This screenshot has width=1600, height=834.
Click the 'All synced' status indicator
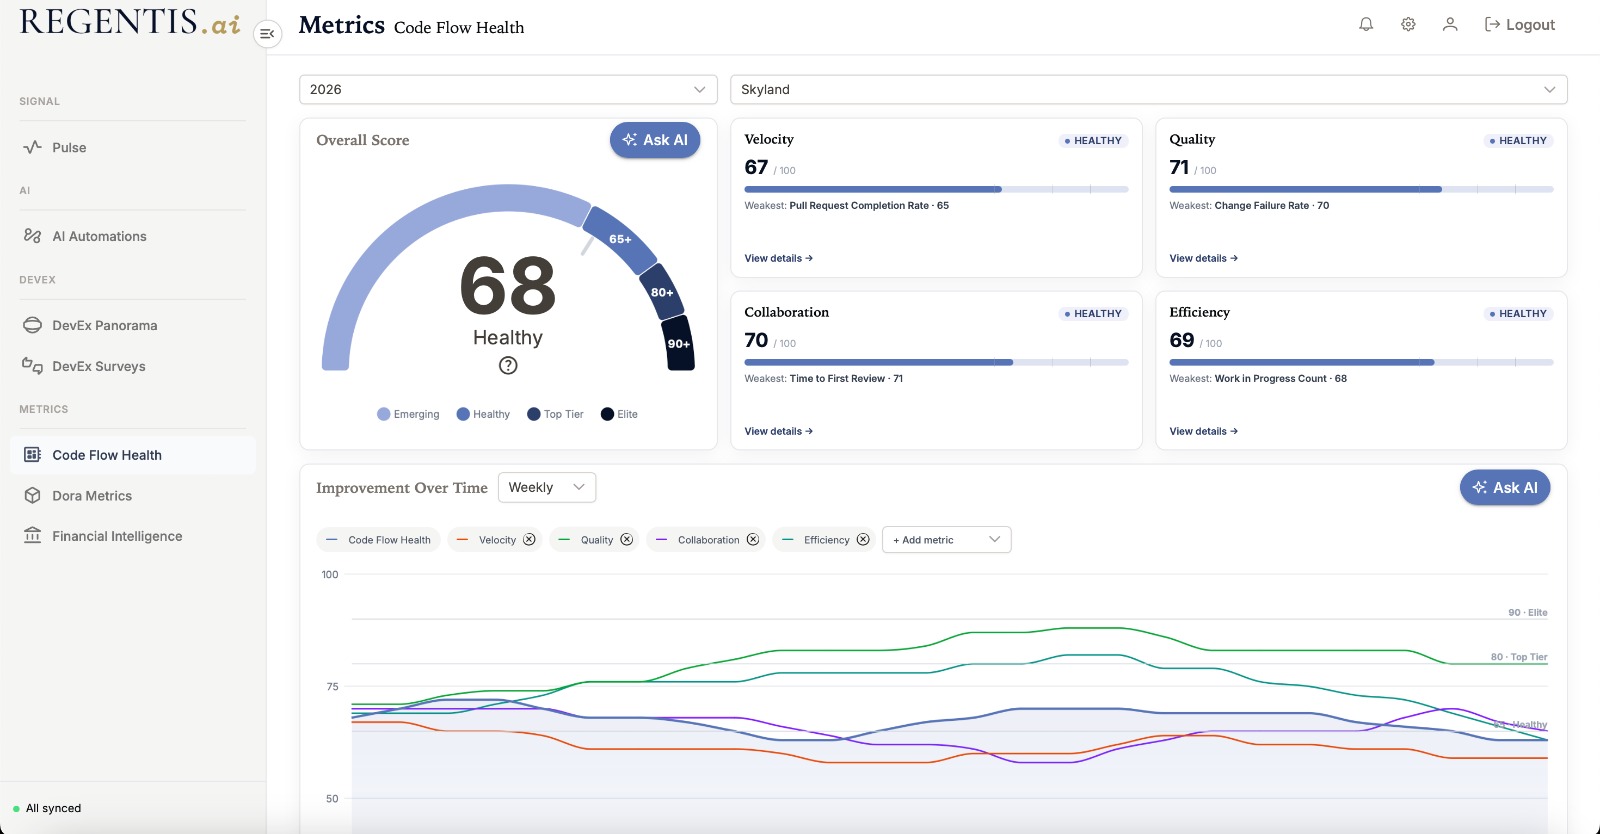click(47, 808)
